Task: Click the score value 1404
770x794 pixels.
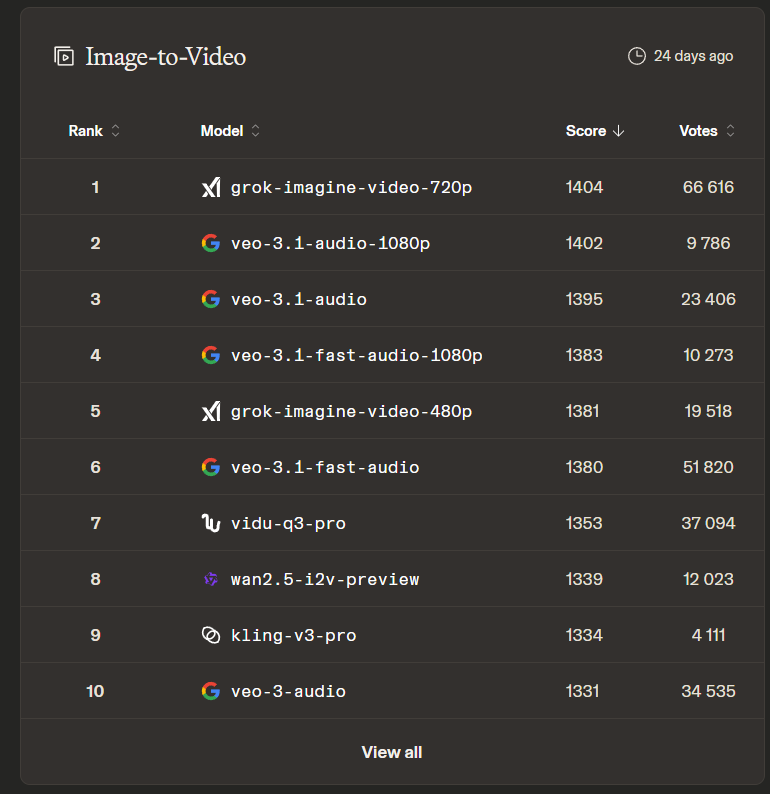Action: tap(584, 187)
